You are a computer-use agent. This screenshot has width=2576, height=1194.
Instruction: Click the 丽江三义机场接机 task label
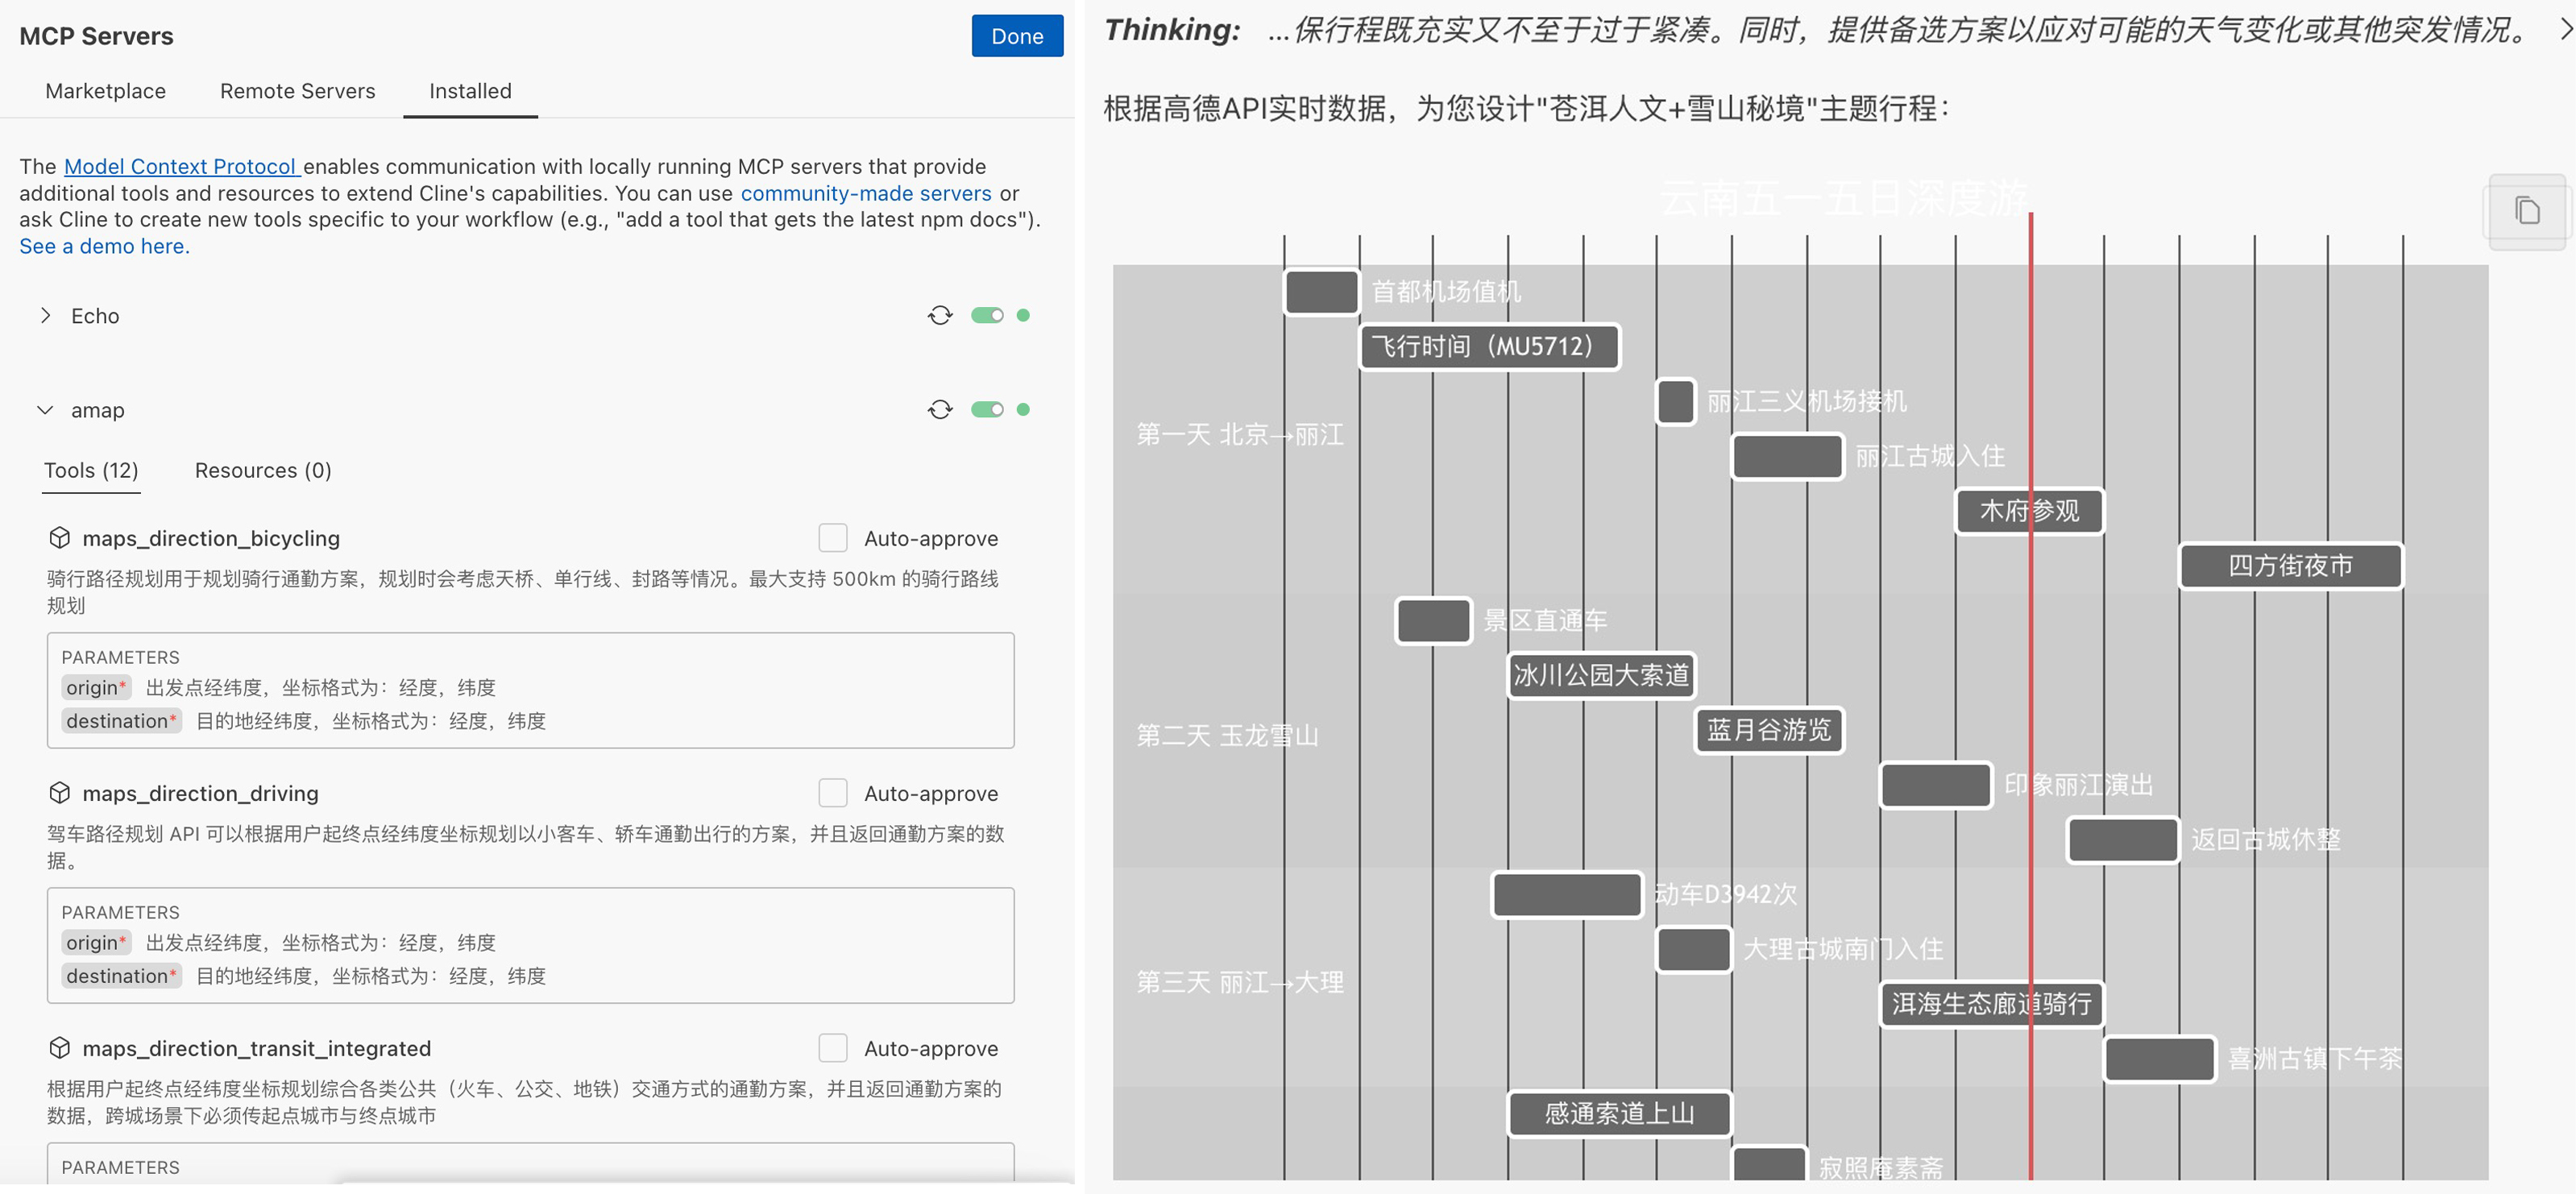[1806, 402]
